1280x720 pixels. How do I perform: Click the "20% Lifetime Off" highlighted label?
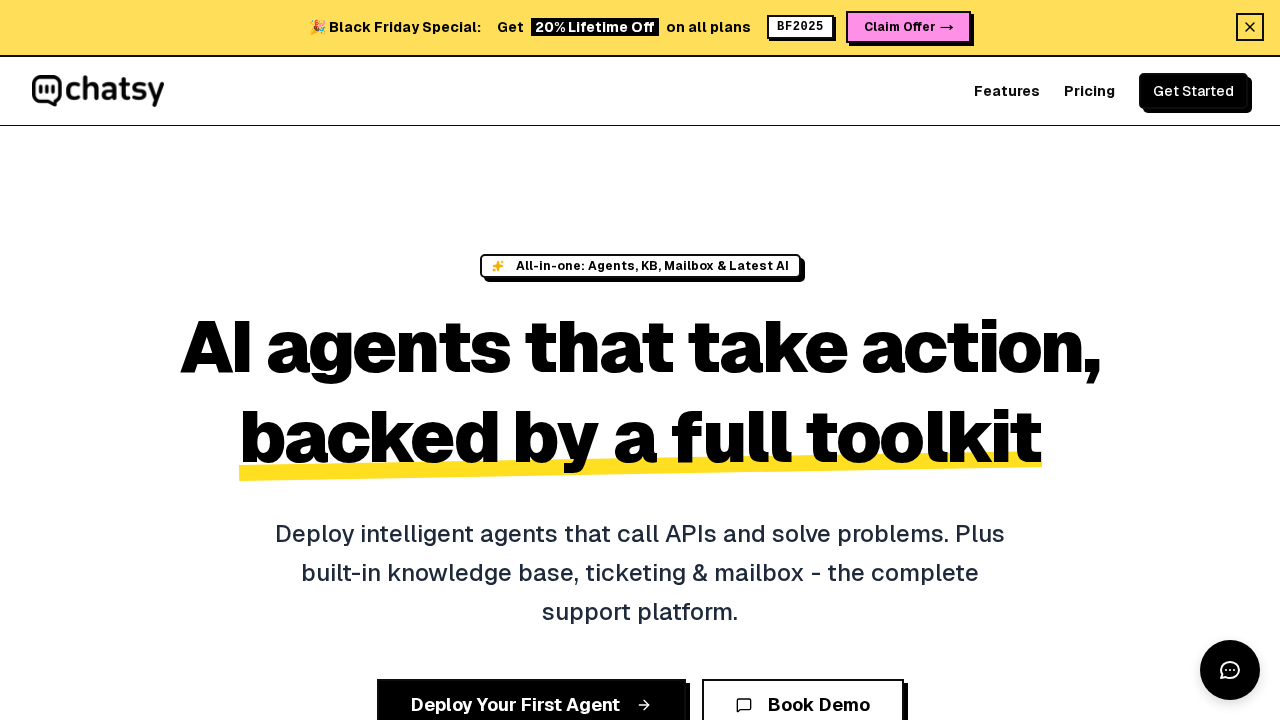click(x=594, y=27)
